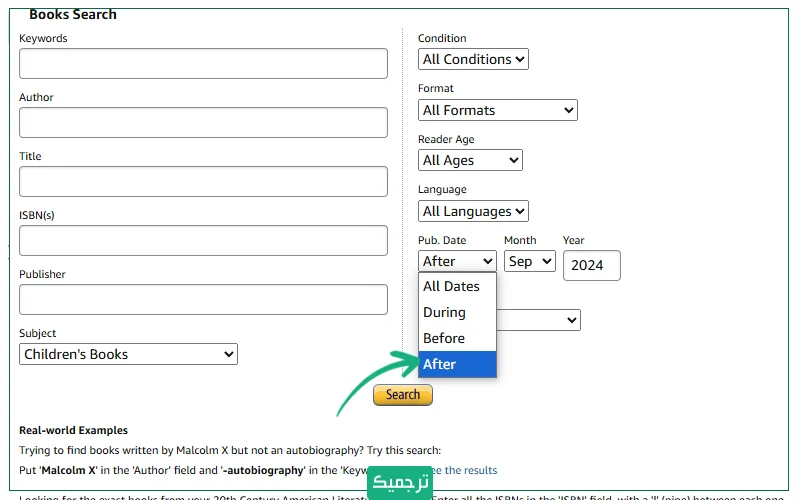Click the Year field containing 2024

591,265
